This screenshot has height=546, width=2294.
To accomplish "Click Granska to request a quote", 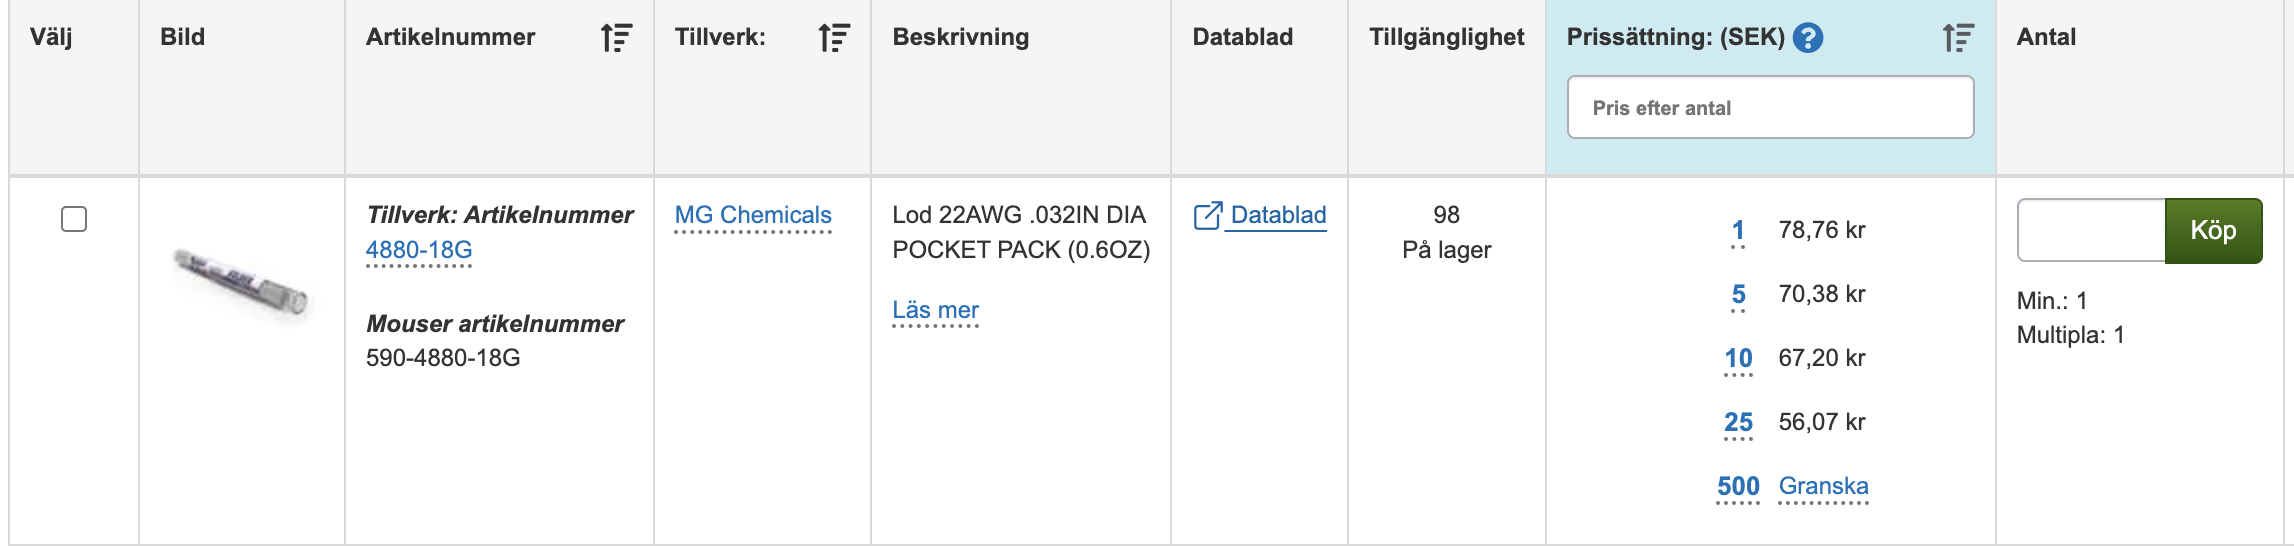I will pyautogui.click(x=1823, y=486).
